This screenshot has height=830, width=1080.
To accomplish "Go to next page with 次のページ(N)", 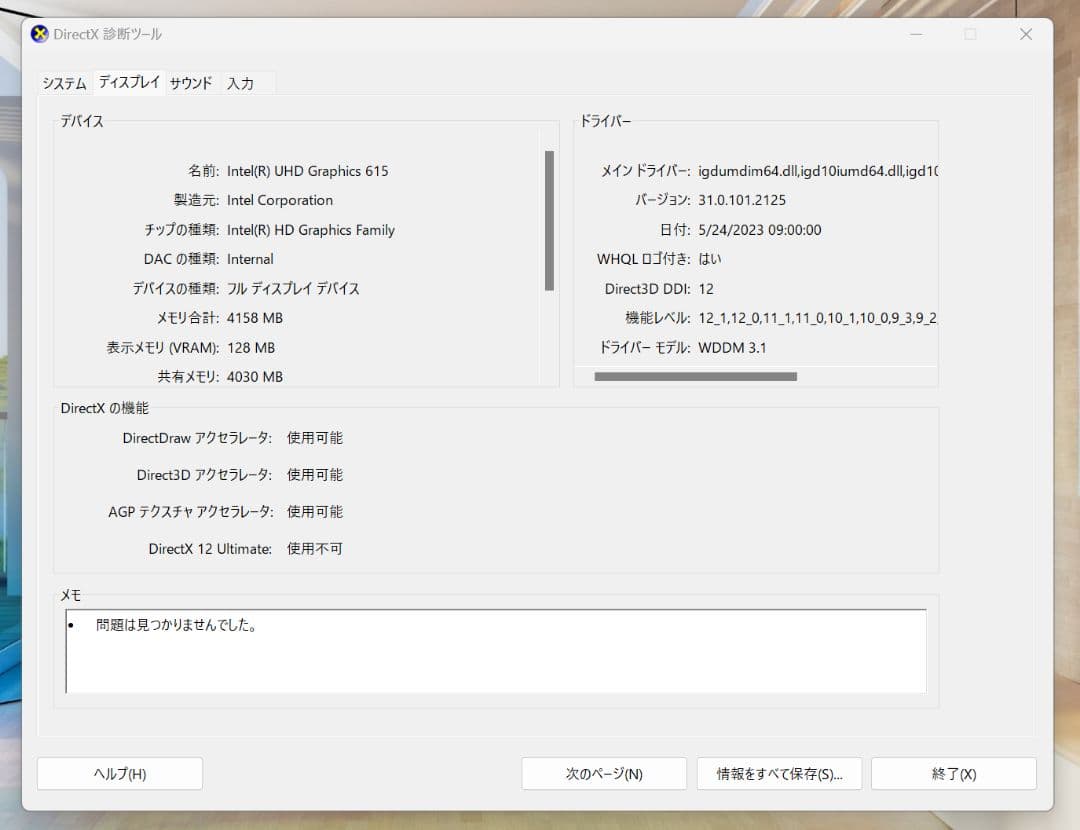I will (604, 773).
